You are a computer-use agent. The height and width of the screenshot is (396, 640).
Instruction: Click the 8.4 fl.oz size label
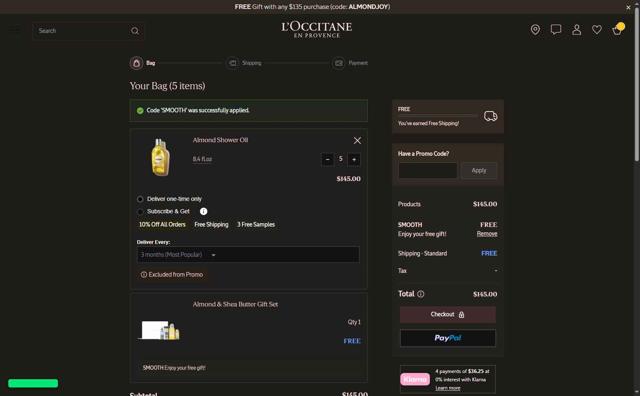[202, 159]
